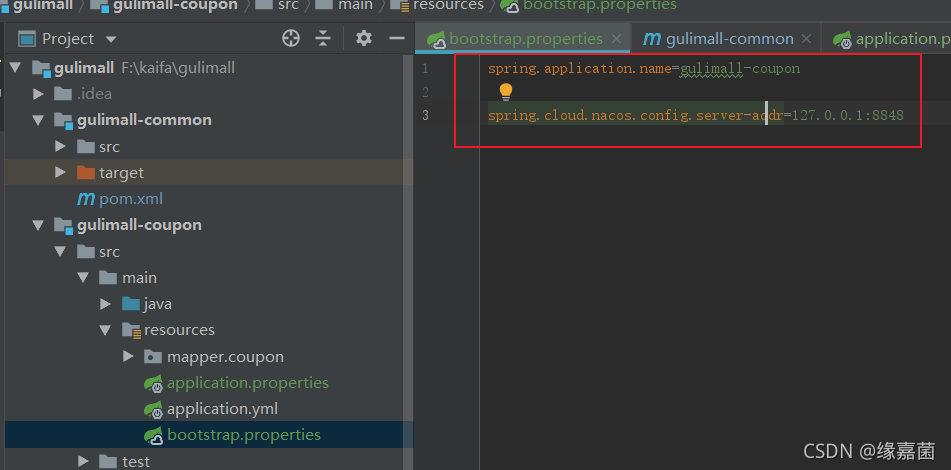Click line number 1 in the gutter
The height and width of the screenshot is (470, 951).
425,69
